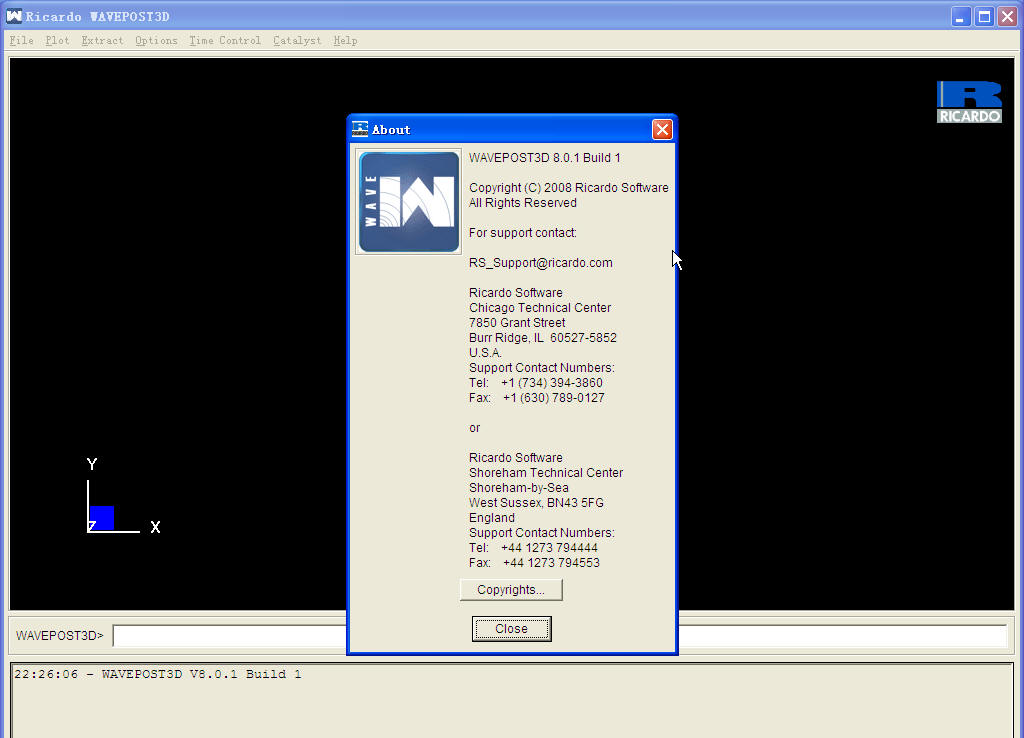Click the log line '22:26:06 - WAVEPOST3D V8.0.1 Build 1'
This screenshot has width=1024, height=738.
[x=158, y=674]
